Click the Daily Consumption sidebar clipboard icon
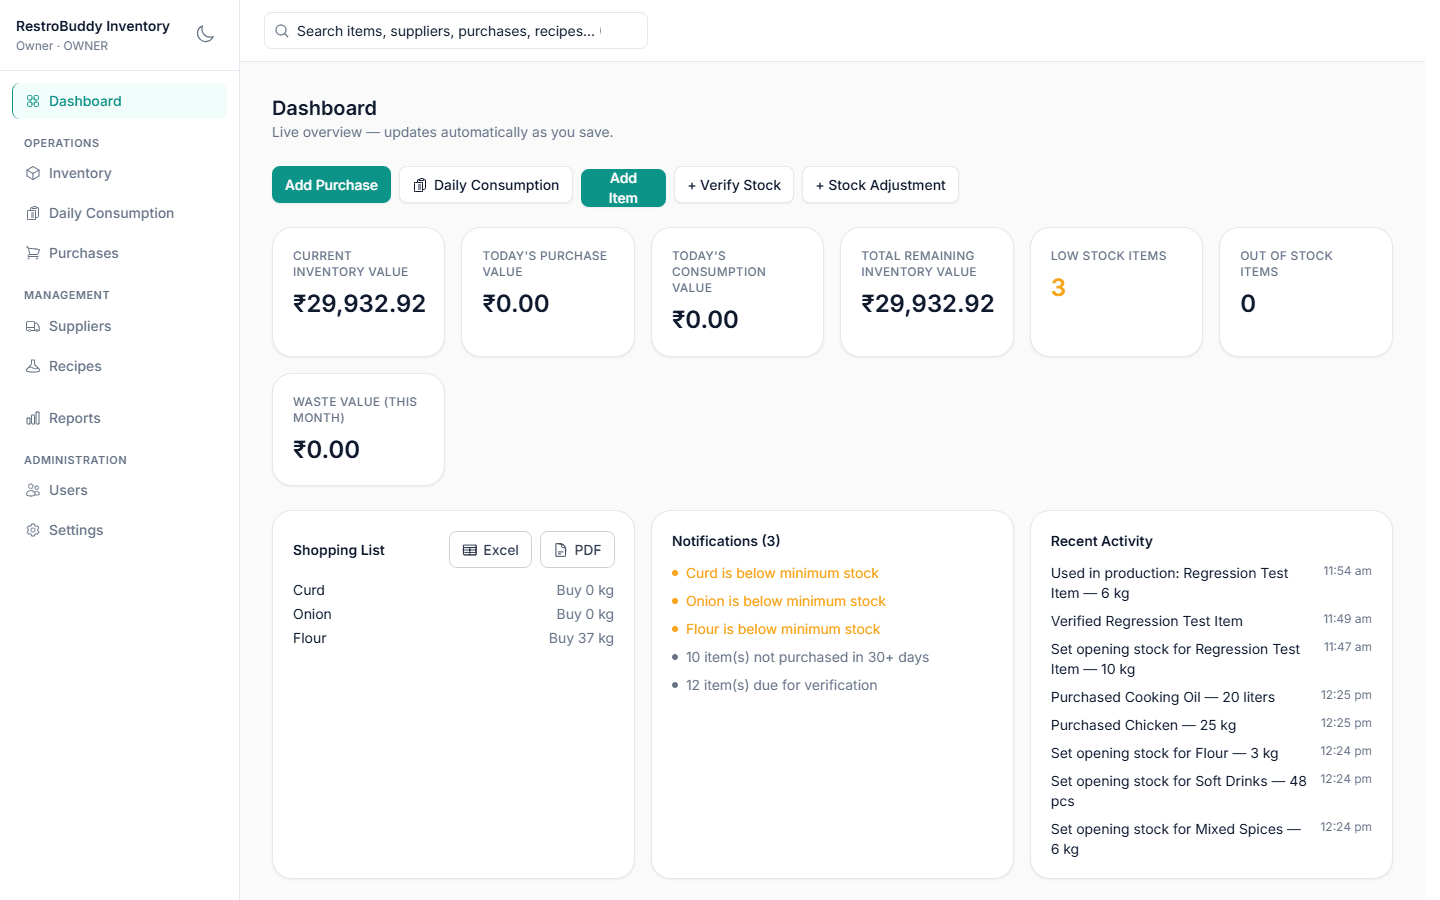 (33, 213)
